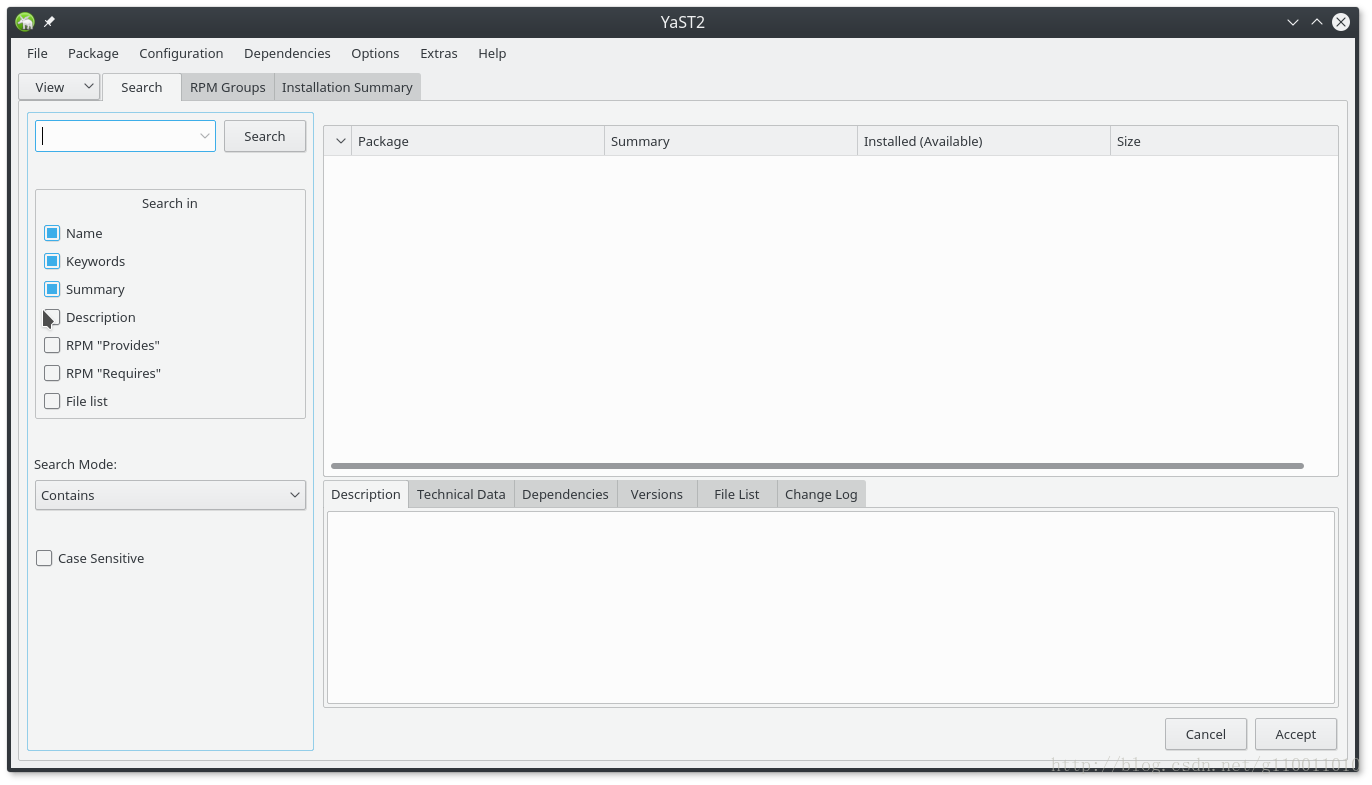Enable the Description search option
Image resolution: width=1372 pixels, height=785 pixels.
pos(52,317)
